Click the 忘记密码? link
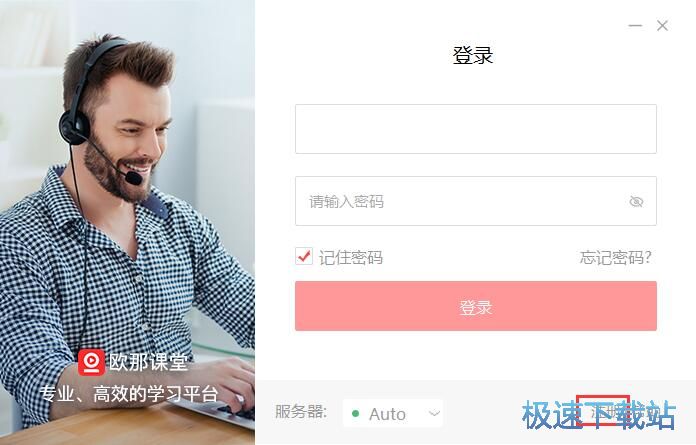 (615, 257)
